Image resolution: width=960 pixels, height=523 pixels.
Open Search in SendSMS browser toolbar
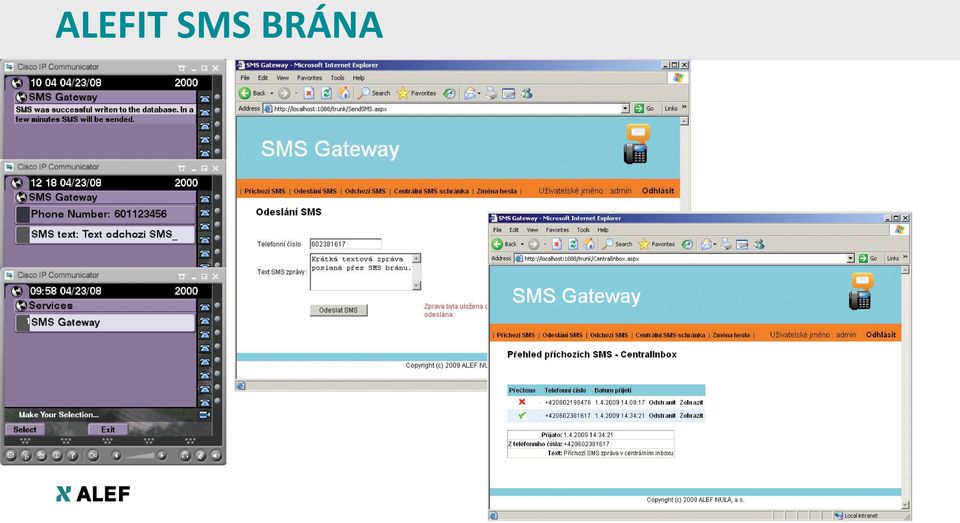click(374, 93)
